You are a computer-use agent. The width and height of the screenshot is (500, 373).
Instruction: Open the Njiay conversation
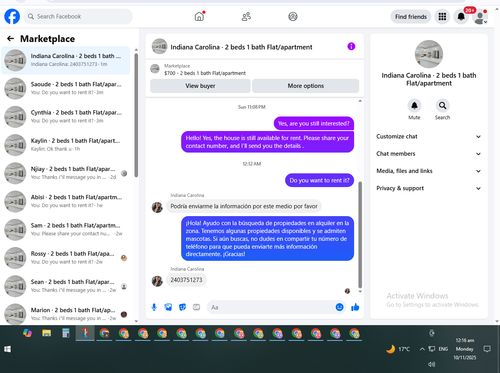point(66,173)
